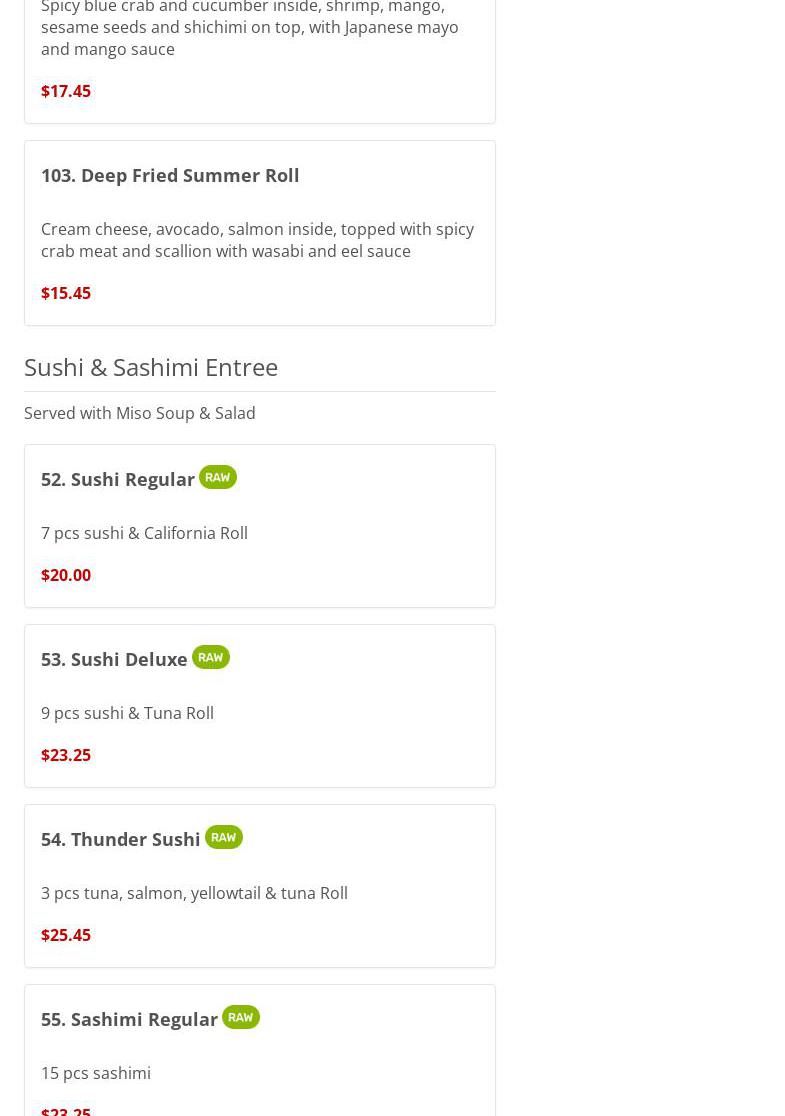
Task: Select 55. Sashimi Regular item title
Action: click(129, 1019)
